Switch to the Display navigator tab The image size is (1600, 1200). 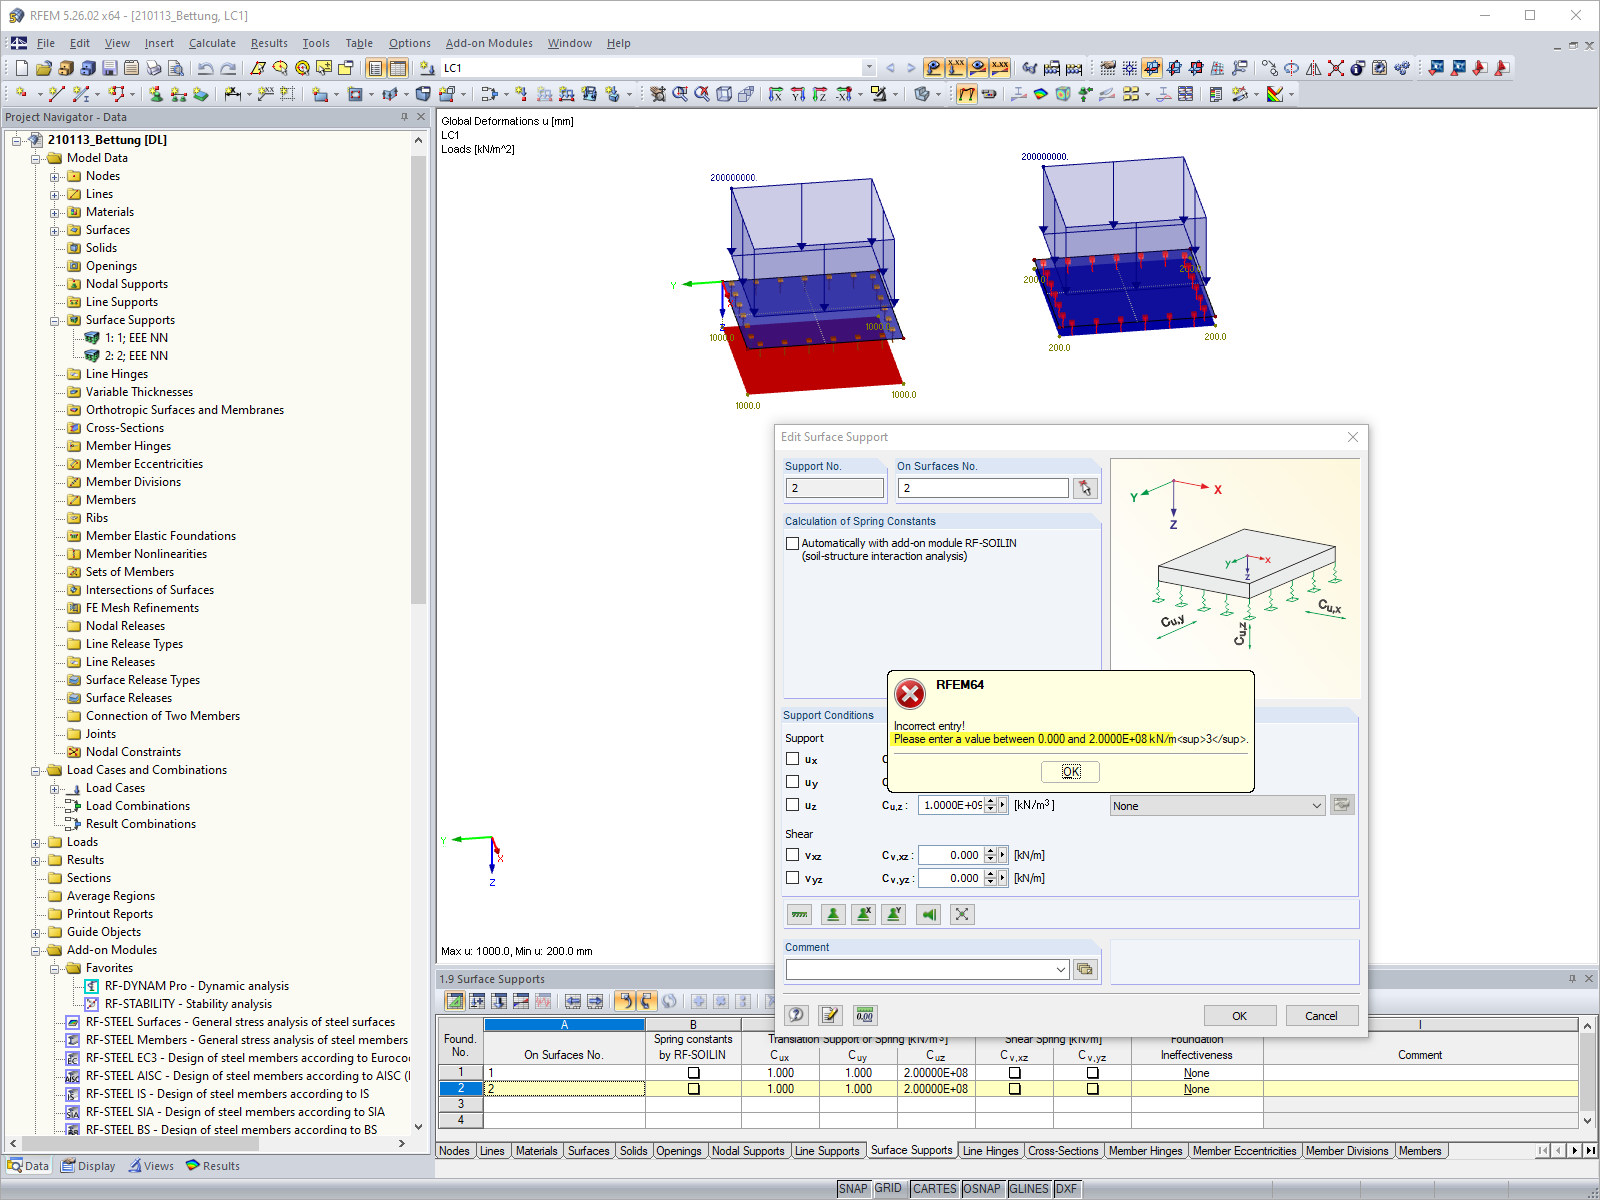(88, 1166)
